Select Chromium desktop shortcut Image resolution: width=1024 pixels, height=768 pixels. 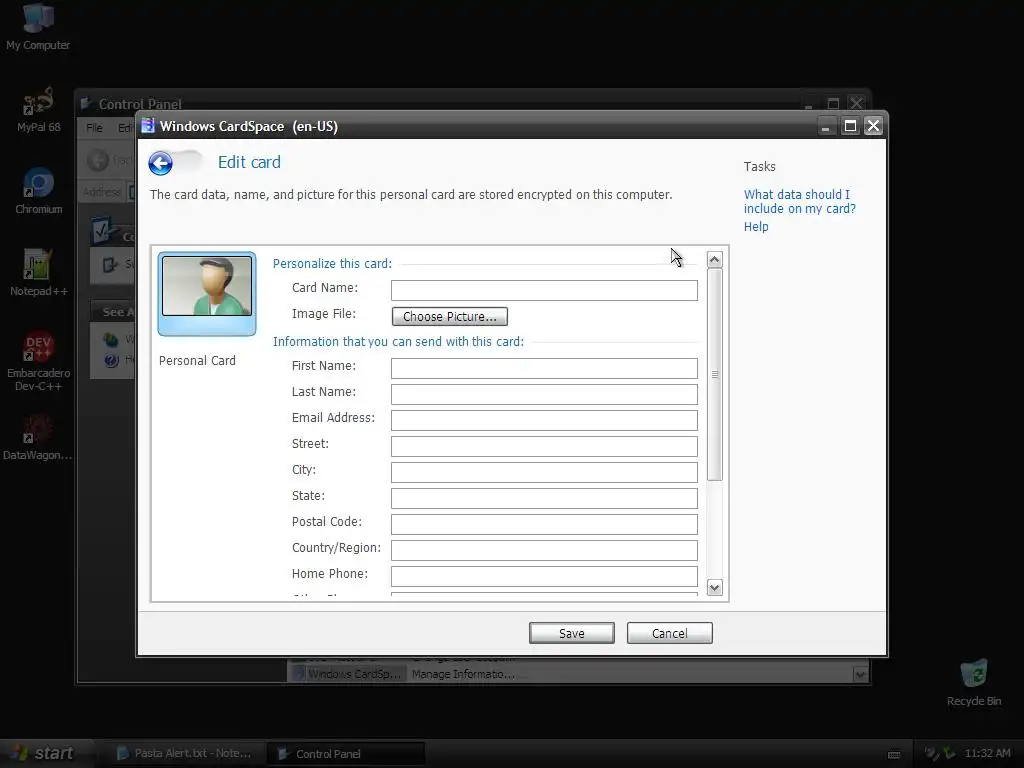click(x=39, y=191)
